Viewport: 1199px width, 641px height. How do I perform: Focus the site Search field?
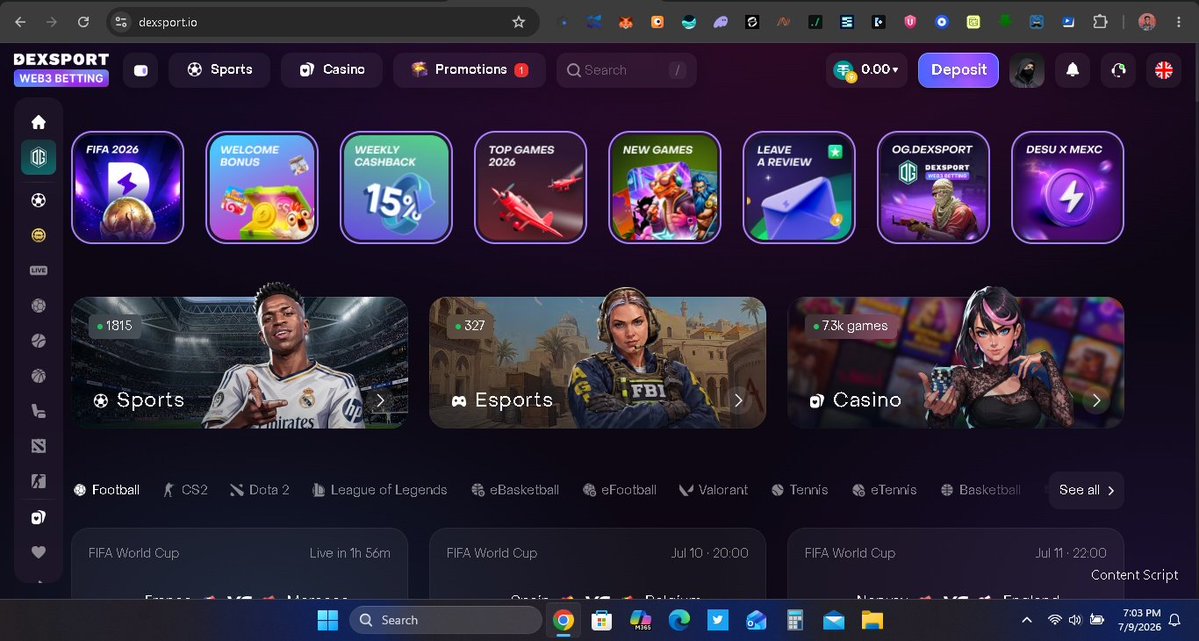[x=626, y=70]
